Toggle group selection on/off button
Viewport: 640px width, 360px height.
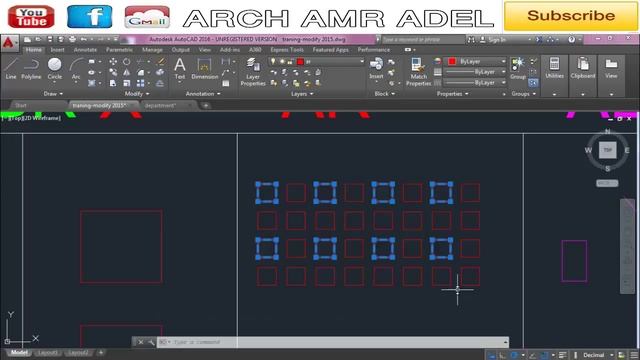coord(533,83)
